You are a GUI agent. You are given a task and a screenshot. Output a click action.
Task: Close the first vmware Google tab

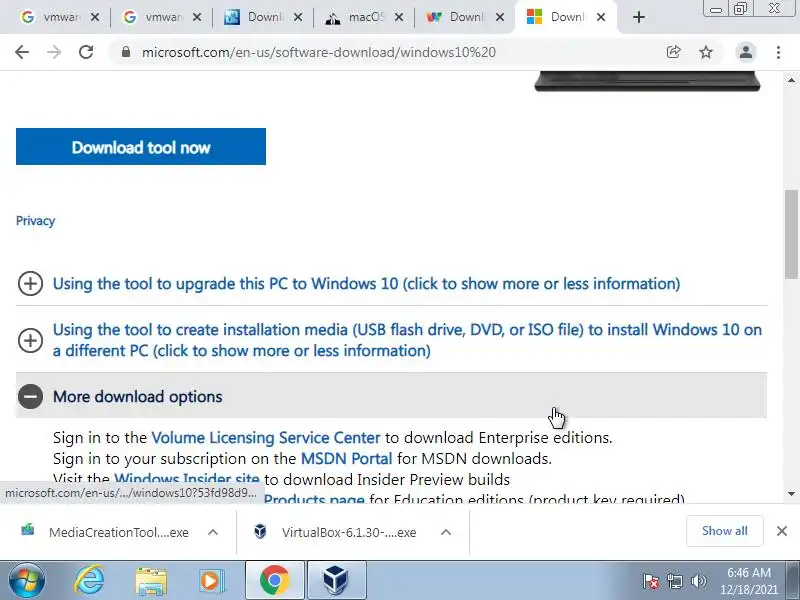tap(95, 17)
